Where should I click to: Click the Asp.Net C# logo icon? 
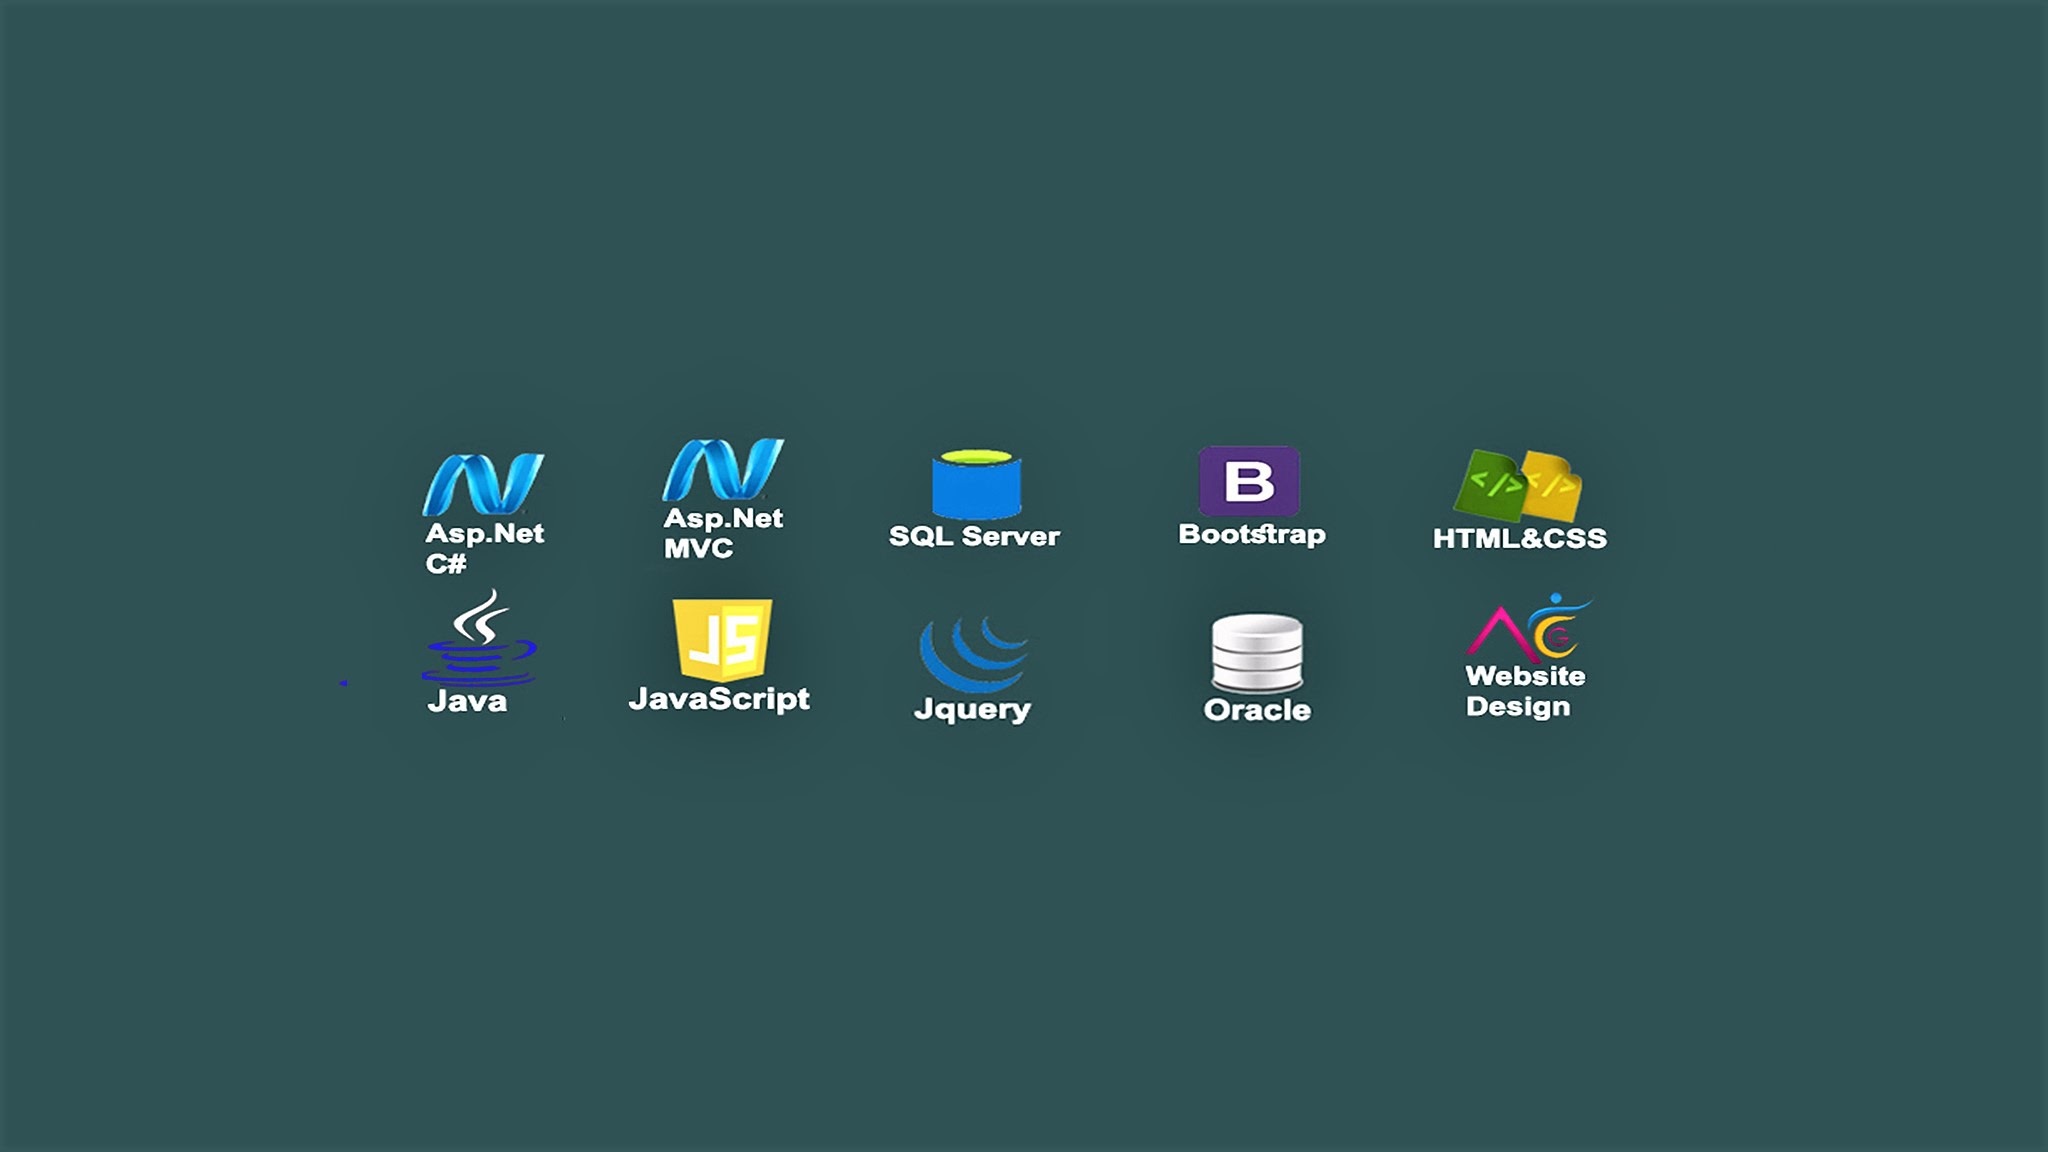(x=483, y=484)
